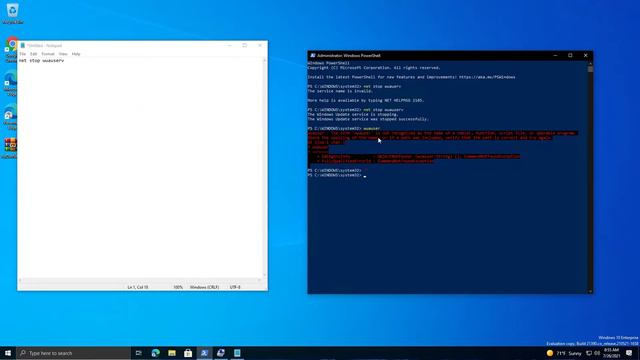640x360 pixels.
Task: Maximize the PowerShell window
Action: coord(570,56)
